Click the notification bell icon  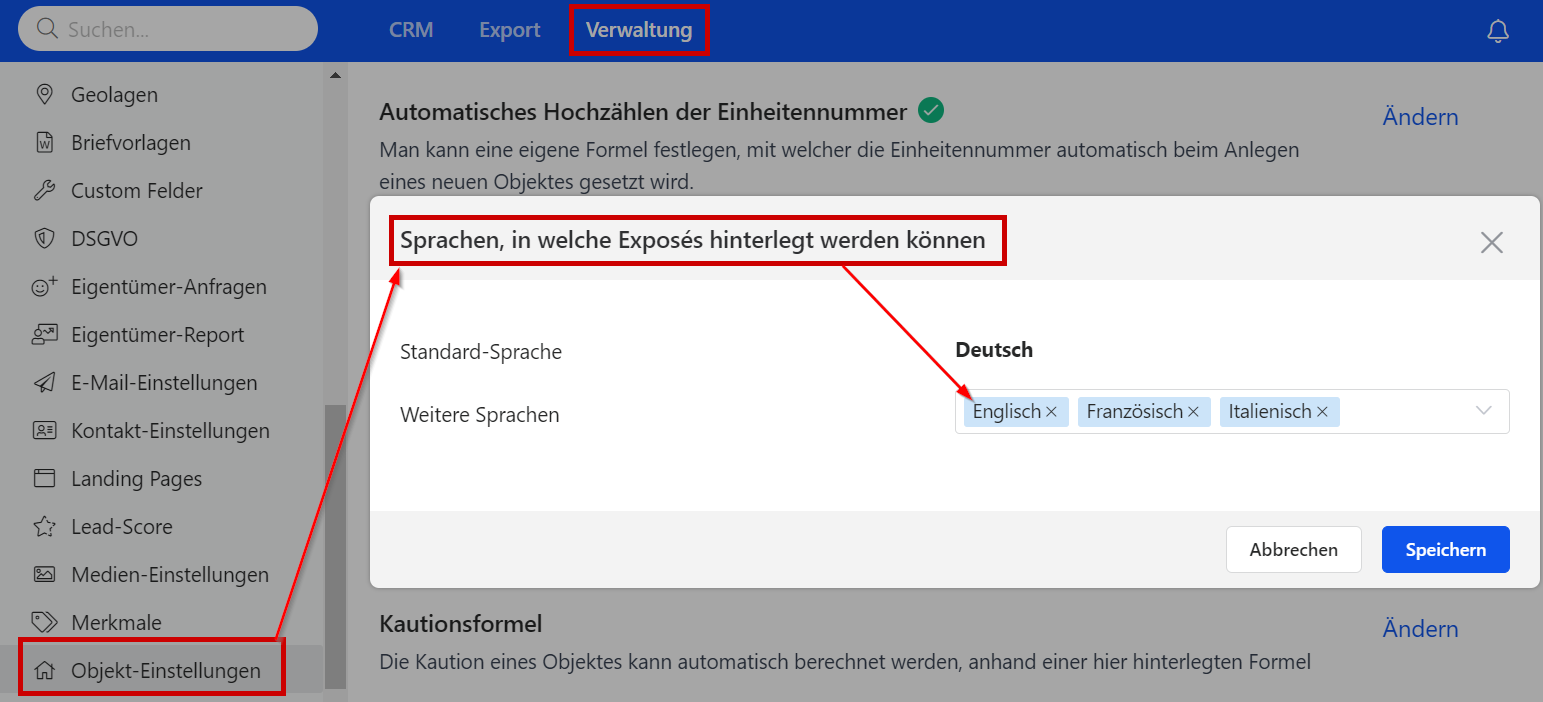tap(1497, 31)
